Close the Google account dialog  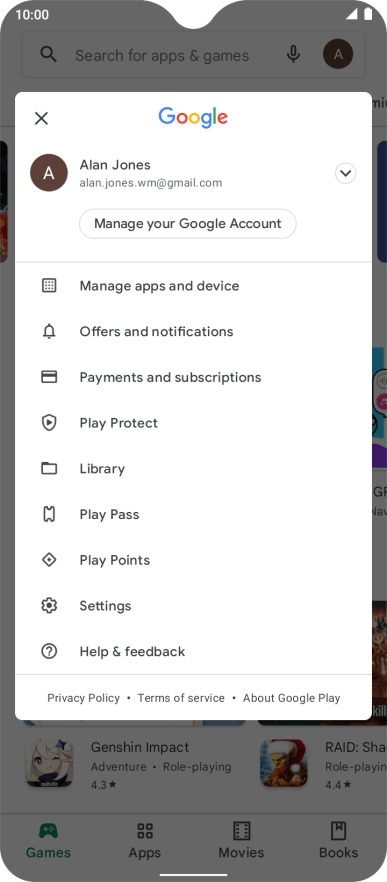pos(41,118)
